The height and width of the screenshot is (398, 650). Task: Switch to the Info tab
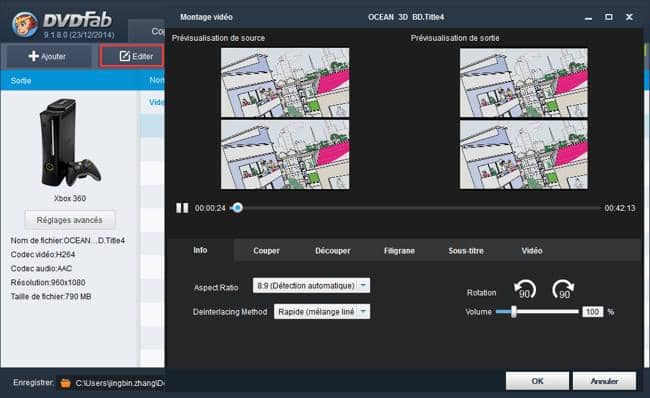(200, 250)
